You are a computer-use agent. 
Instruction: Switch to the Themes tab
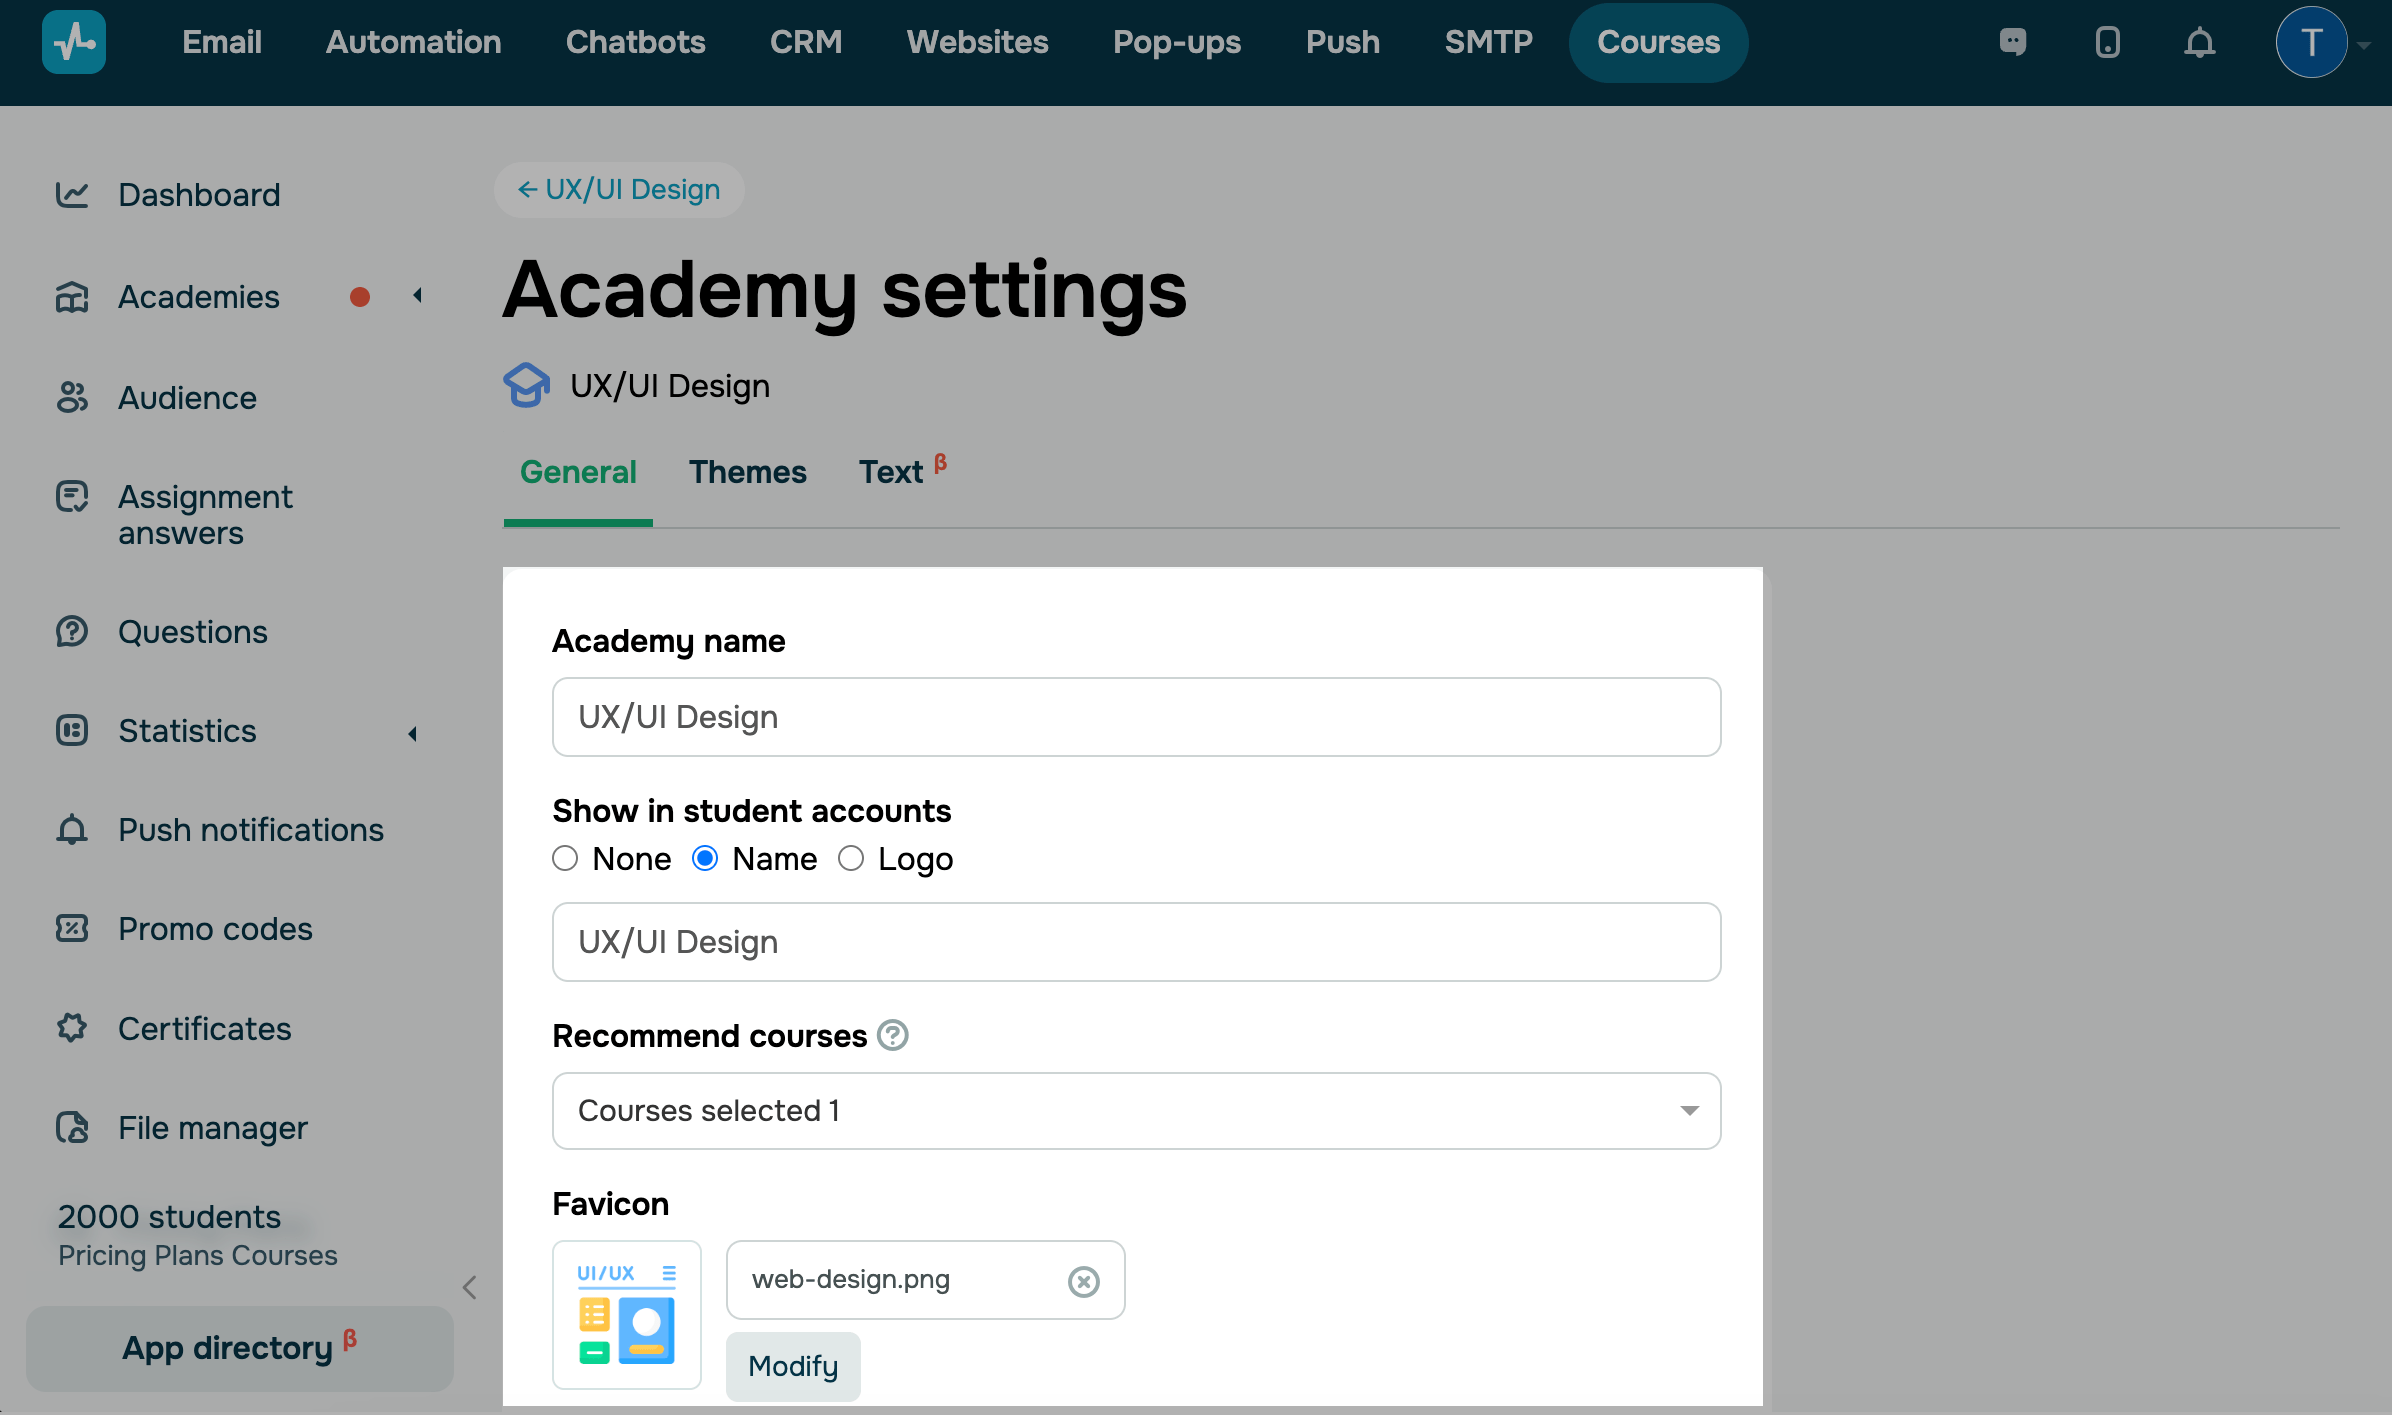[x=747, y=472]
